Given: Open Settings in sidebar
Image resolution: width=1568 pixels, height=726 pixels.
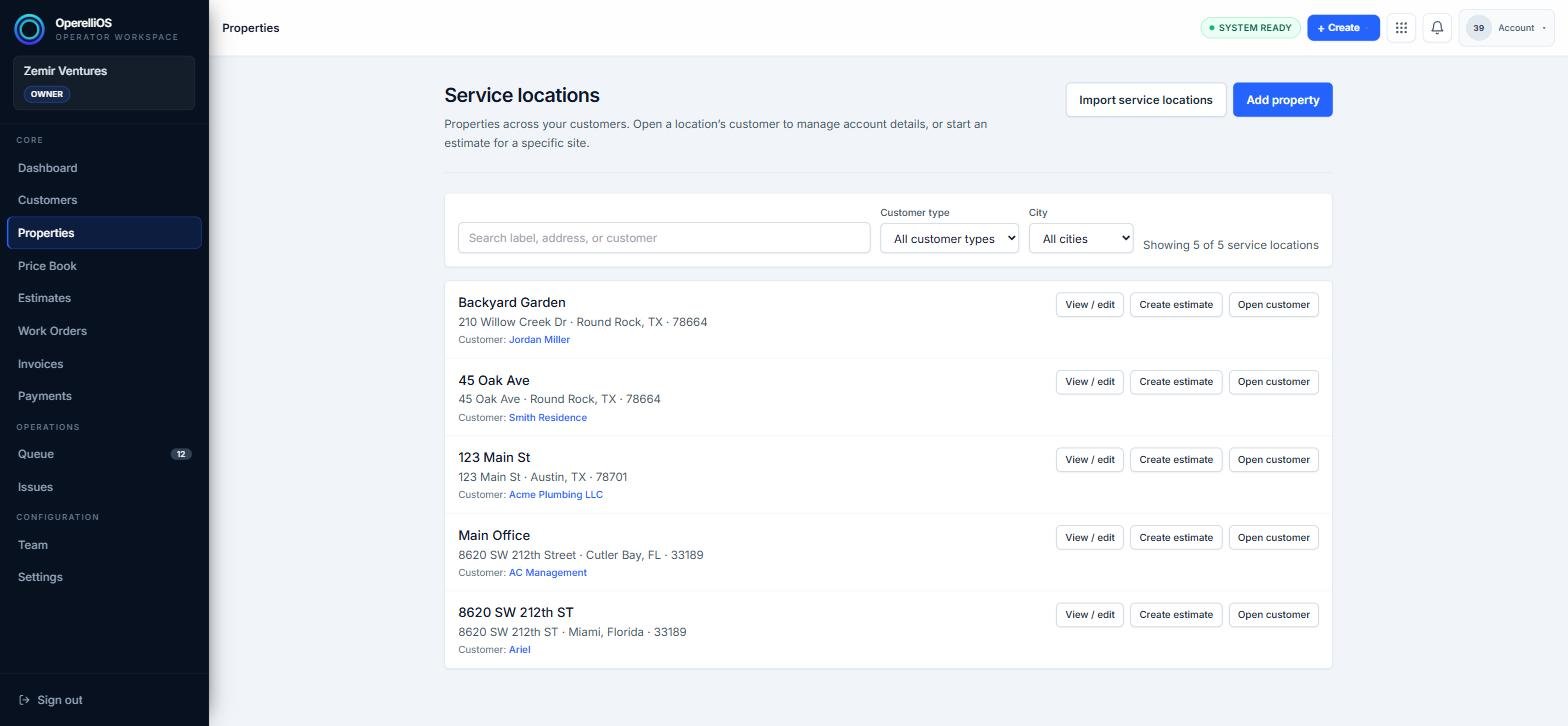Looking at the screenshot, I should [104, 577].
